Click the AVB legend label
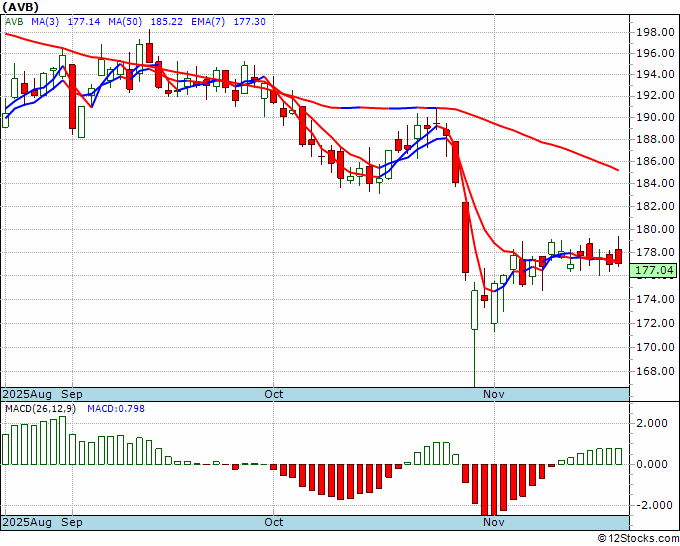This screenshot has height=546, width=680. click(x=14, y=22)
